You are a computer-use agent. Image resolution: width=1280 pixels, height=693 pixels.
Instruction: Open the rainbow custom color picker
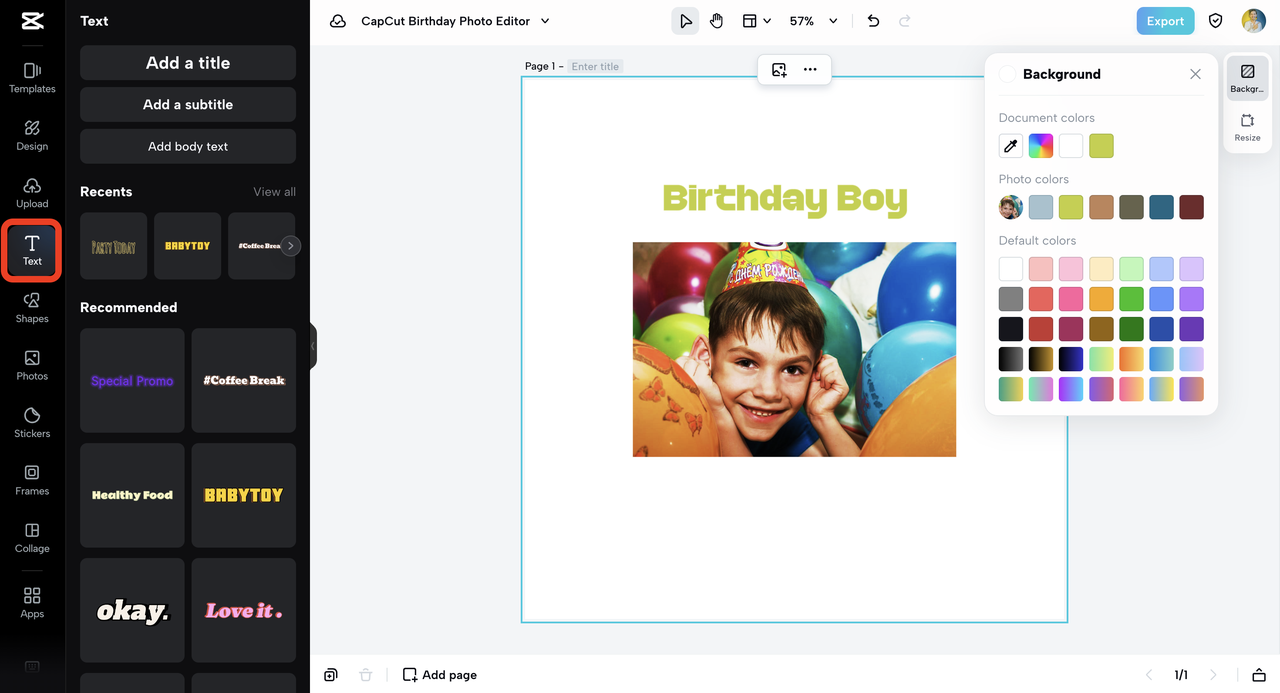tap(1041, 146)
